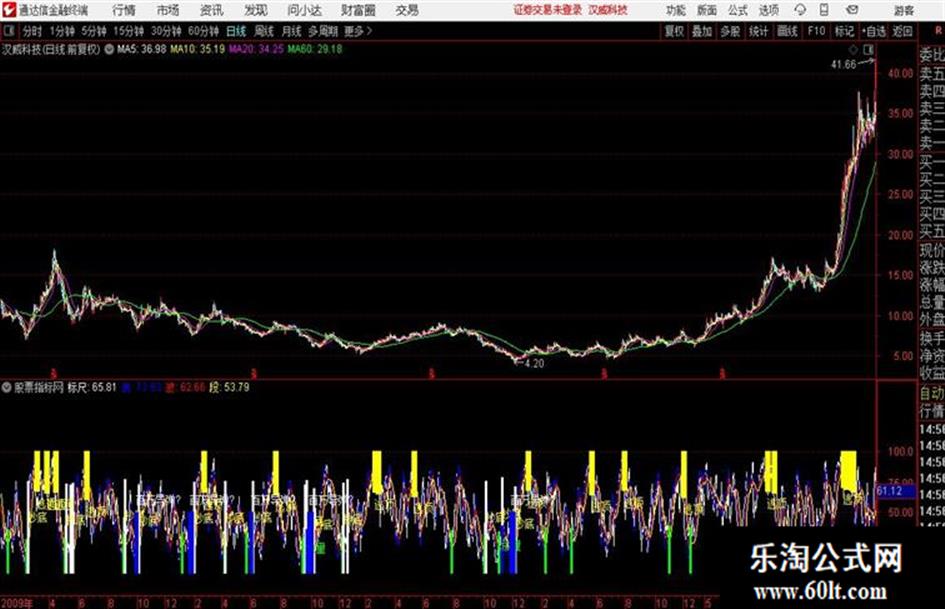Screen dimensions: 945x609
Task: Click the 多股 toolbar button
Action: click(730, 31)
